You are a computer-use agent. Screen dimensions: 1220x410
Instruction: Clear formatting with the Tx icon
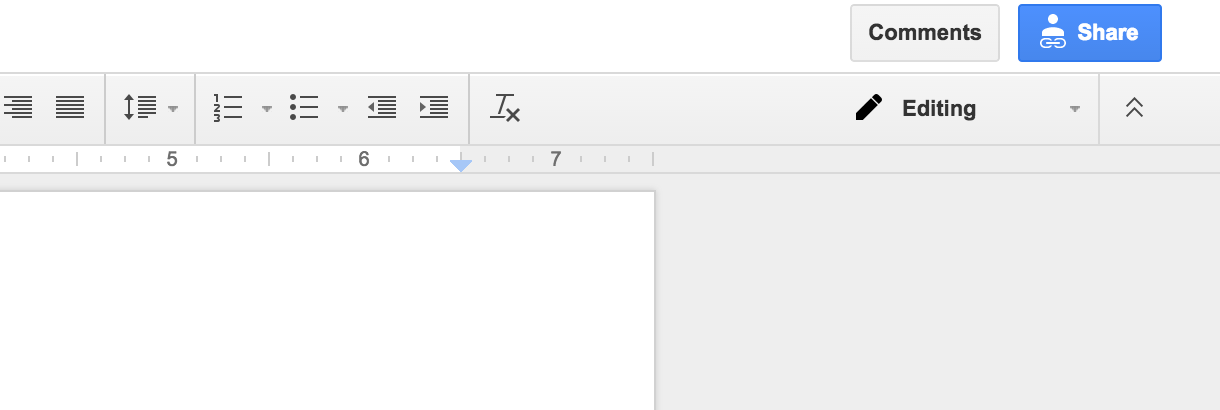pyautogui.click(x=505, y=107)
